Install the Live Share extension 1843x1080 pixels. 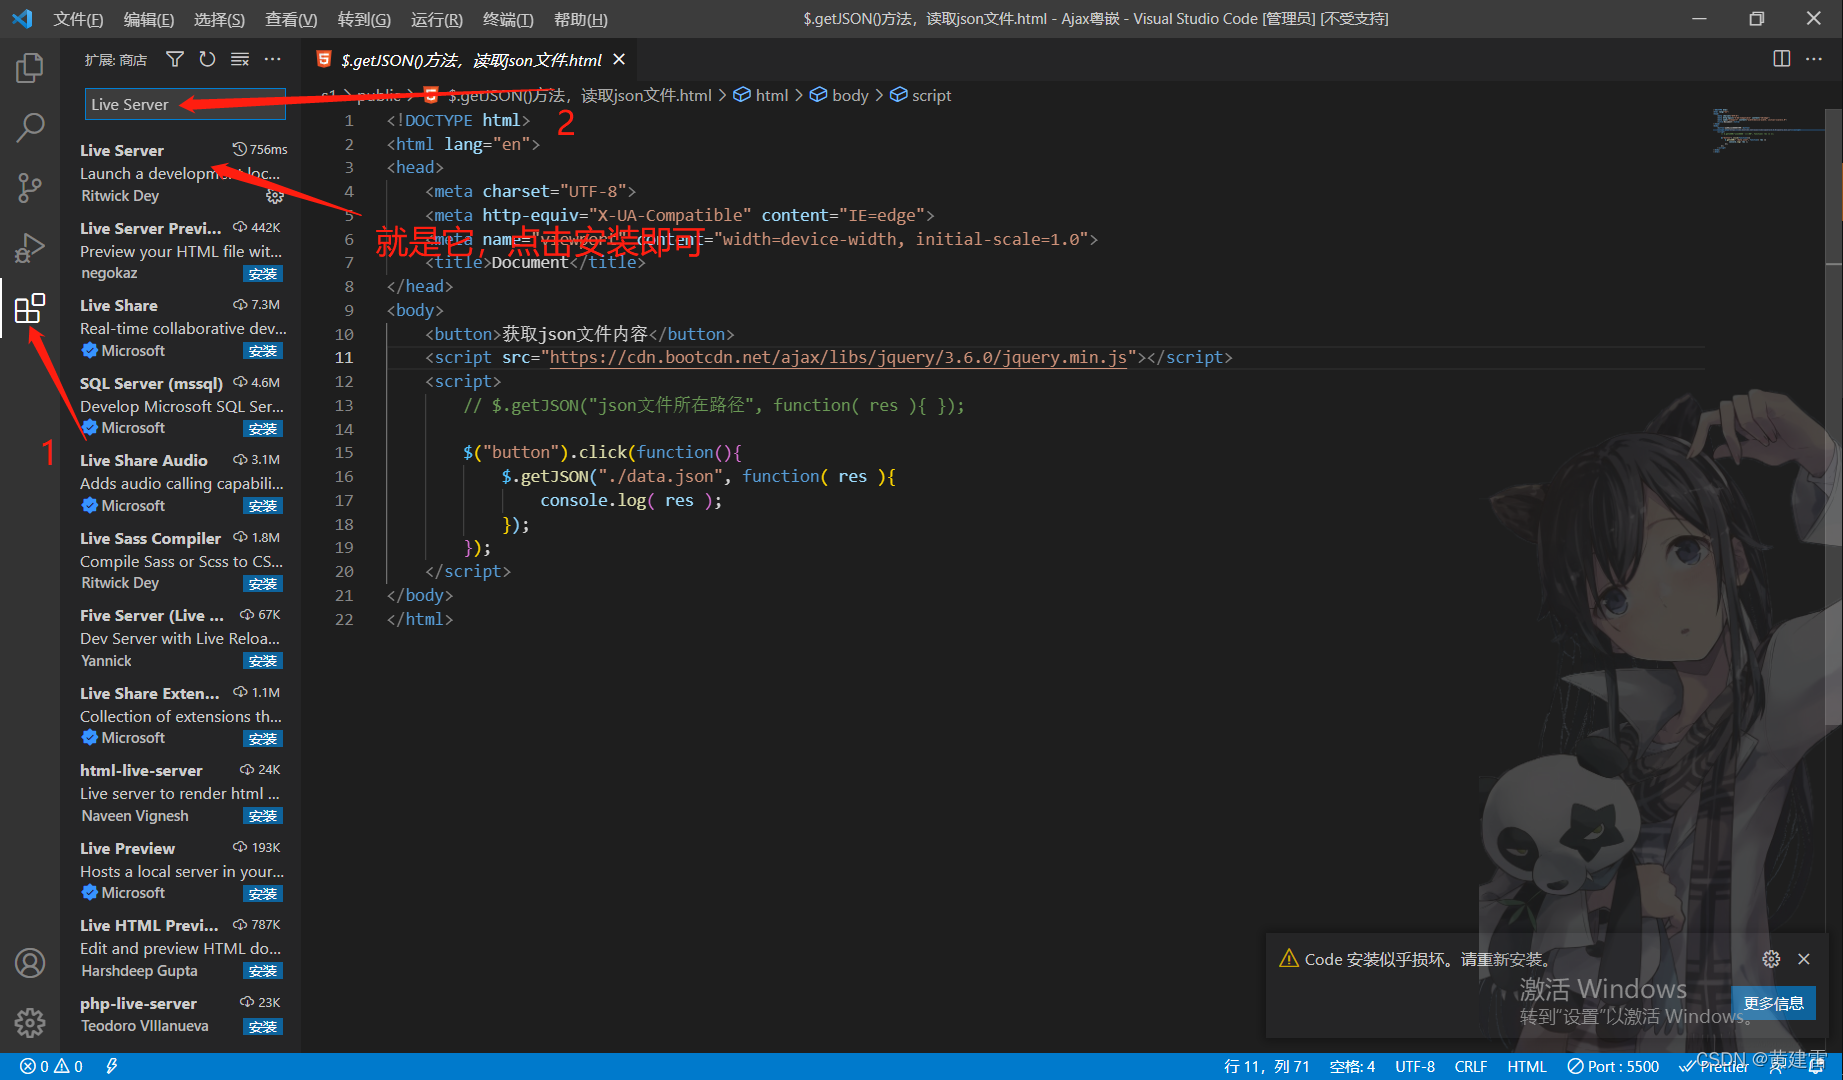(x=263, y=351)
